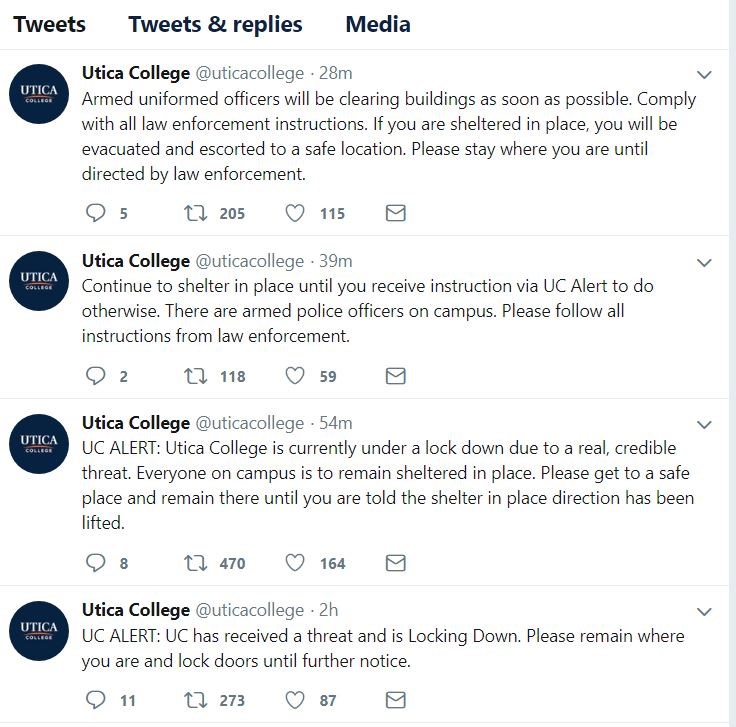Expand the options arrow on the 2h tweet
This screenshot has height=727, width=736.
pos(704,612)
